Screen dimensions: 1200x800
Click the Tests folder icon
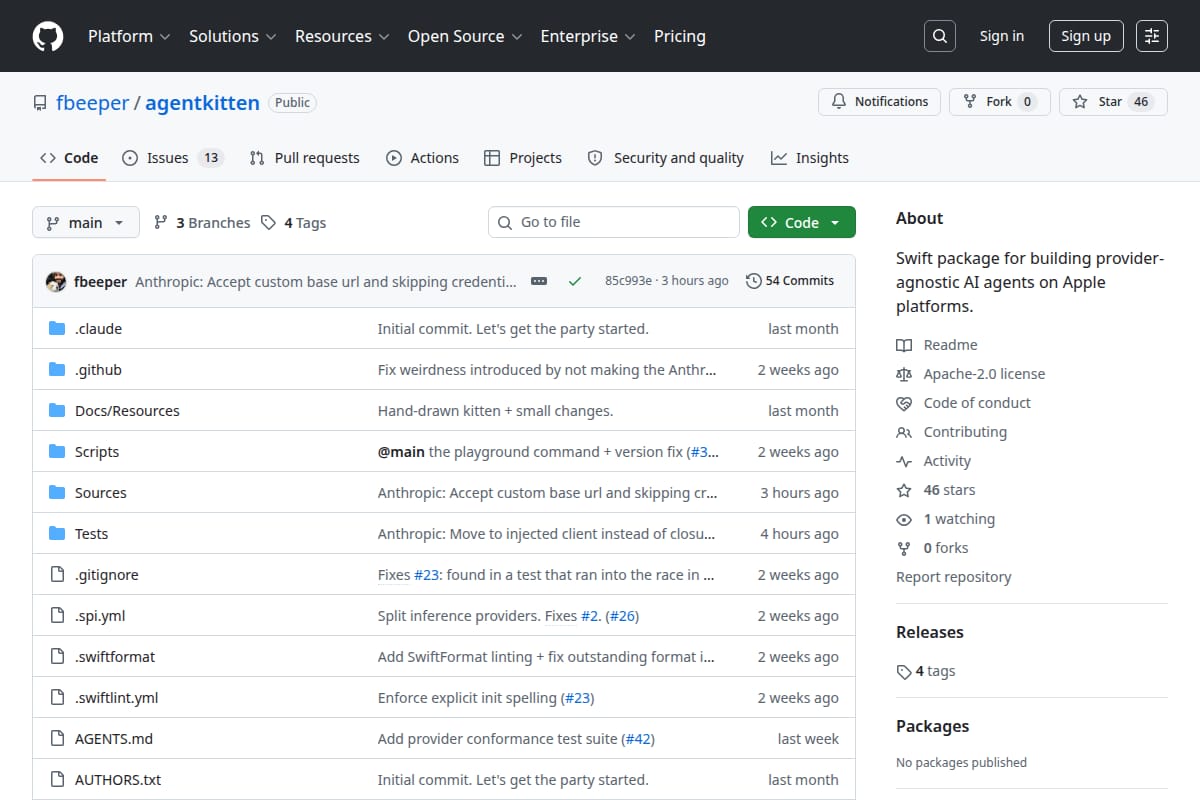[57, 534]
